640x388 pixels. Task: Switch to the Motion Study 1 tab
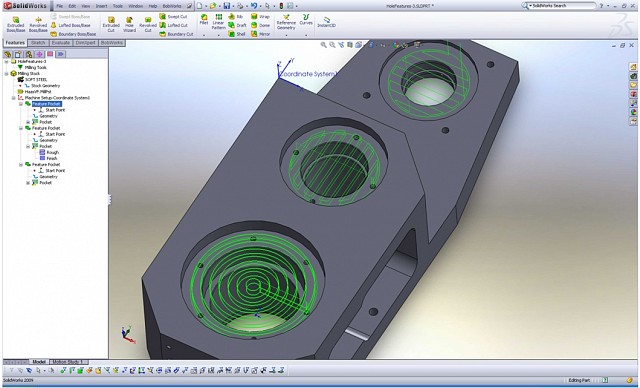[68, 362]
